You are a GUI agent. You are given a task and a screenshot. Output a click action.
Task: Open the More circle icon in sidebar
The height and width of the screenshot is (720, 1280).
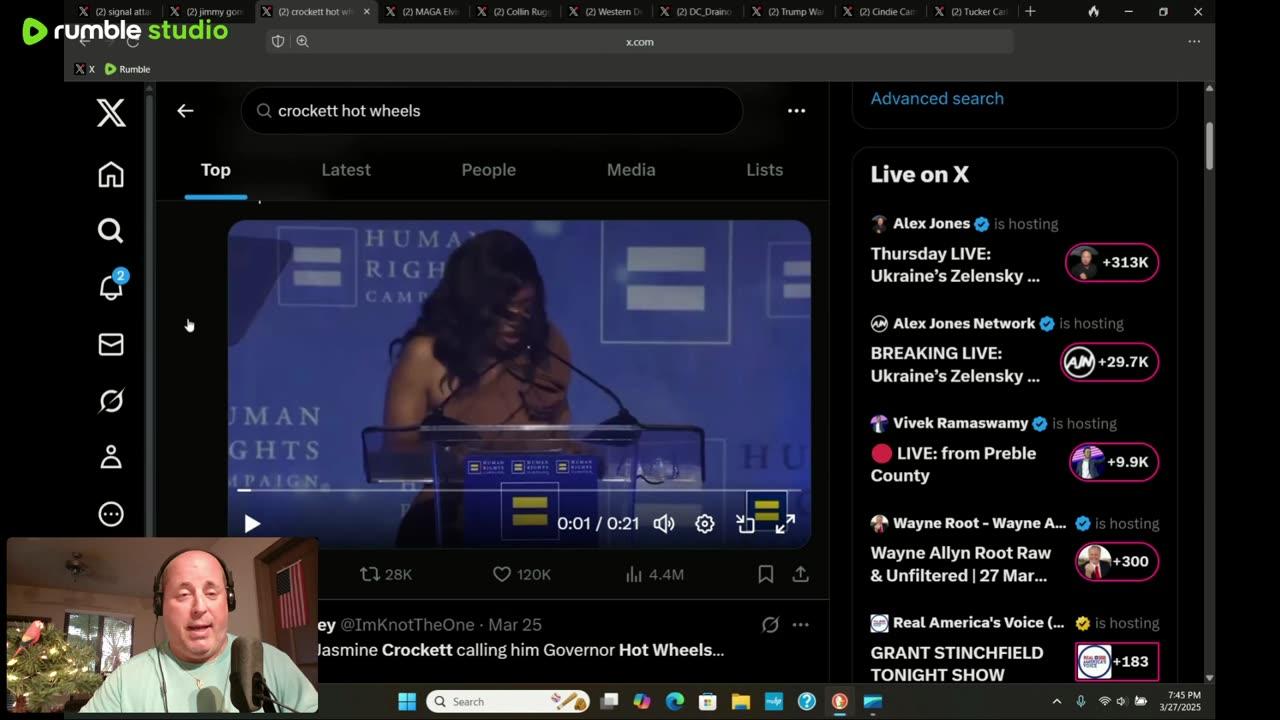click(x=111, y=514)
